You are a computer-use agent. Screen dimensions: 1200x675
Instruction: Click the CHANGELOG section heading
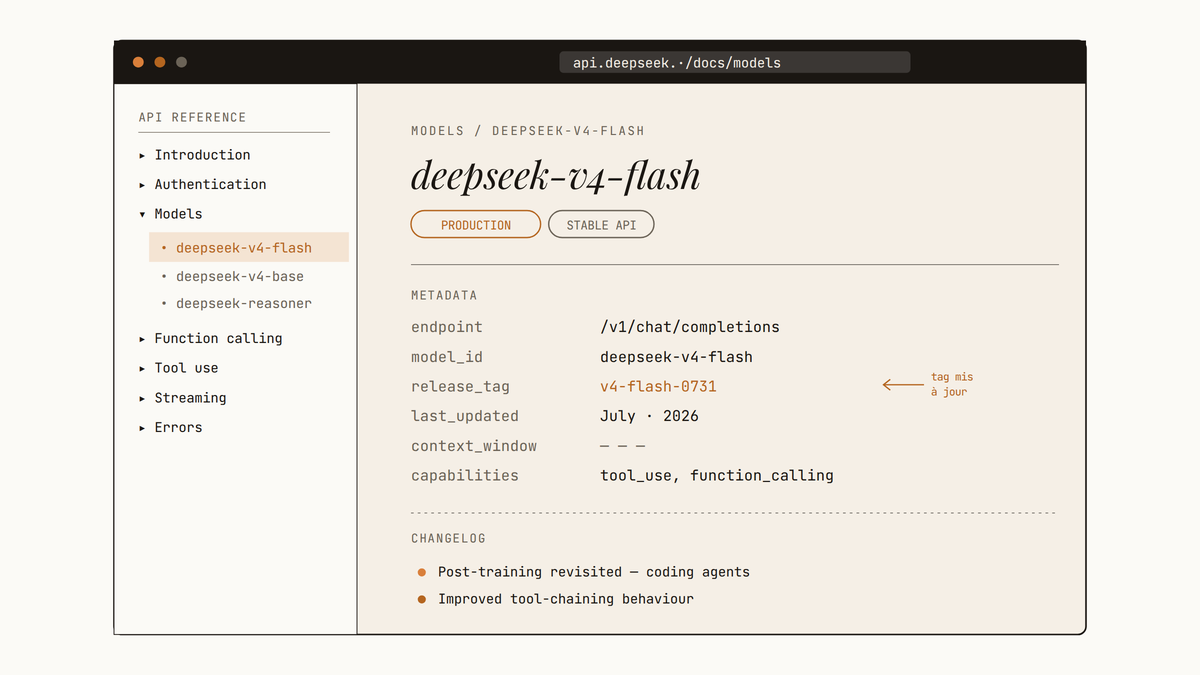[x=448, y=539]
